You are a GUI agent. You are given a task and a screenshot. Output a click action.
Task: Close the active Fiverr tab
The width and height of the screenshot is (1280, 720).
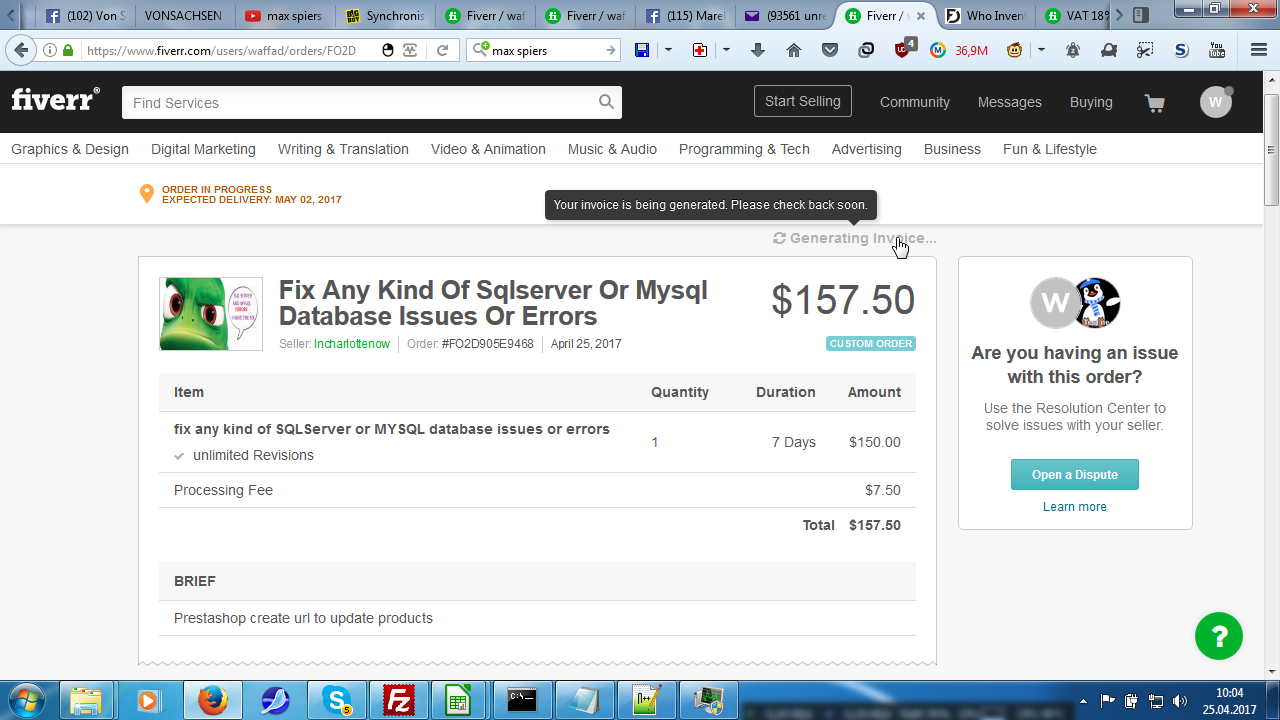point(921,16)
